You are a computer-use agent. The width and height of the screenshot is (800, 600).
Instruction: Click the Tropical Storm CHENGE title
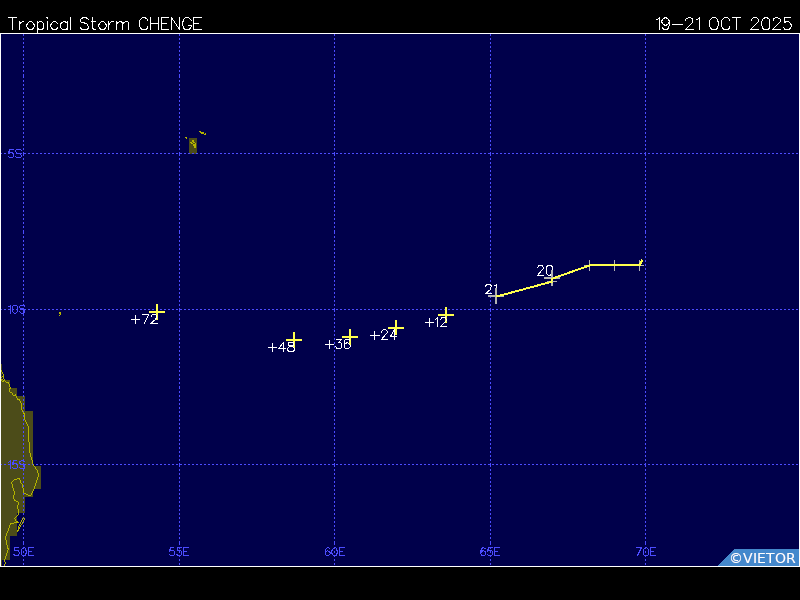click(105, 24)
